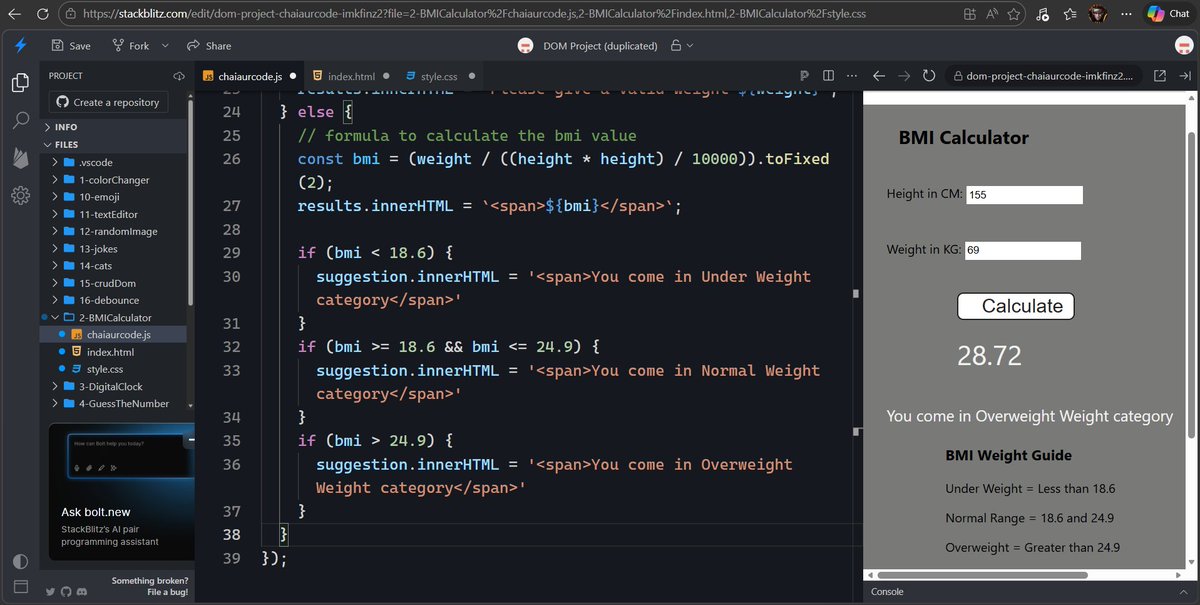Go back in the preview pane

click(879, 76)
